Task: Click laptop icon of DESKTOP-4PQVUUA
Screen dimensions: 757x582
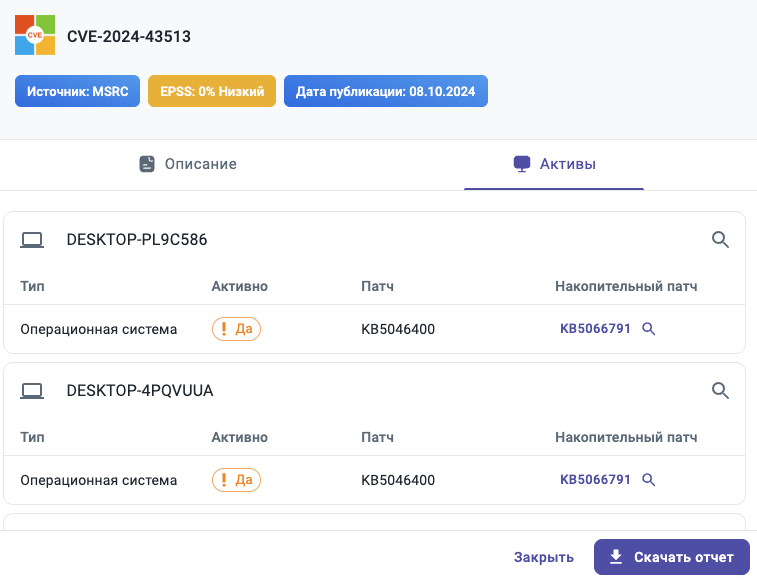Action: 33,390
